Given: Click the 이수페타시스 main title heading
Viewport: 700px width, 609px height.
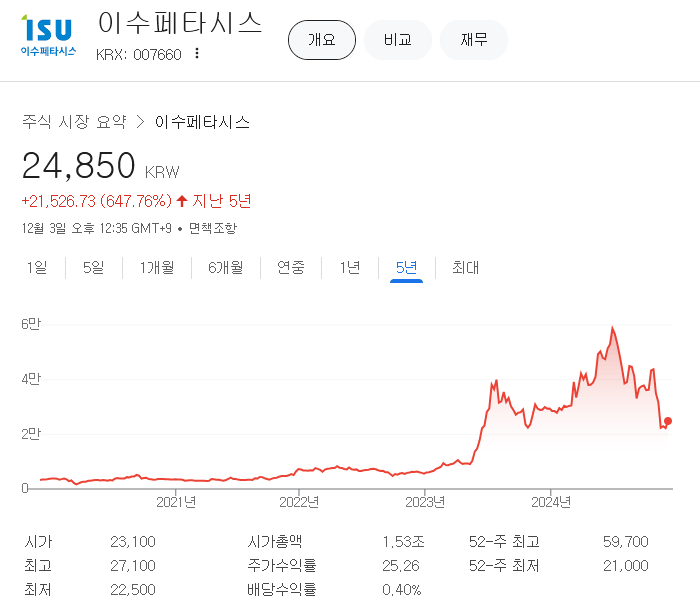Looking at the screenshot, I should tap(179, 23).
